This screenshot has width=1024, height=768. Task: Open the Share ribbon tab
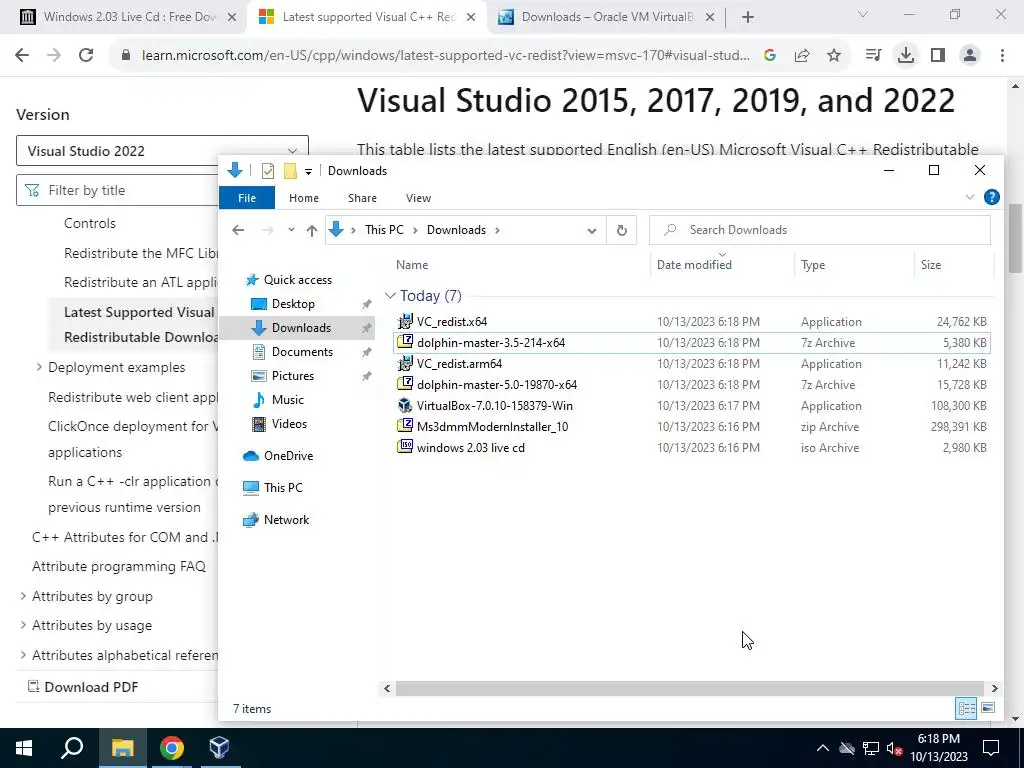coord(362,198)
